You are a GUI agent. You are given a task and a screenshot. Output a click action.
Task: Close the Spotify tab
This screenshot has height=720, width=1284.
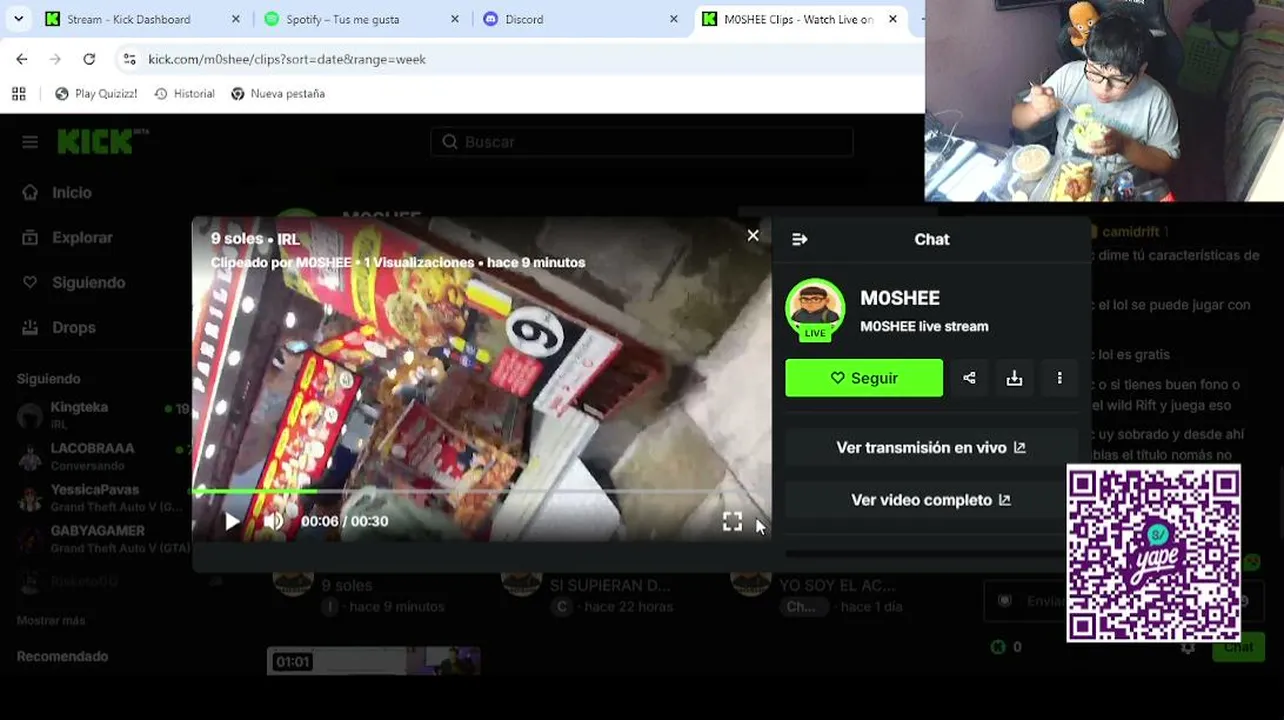454,19
